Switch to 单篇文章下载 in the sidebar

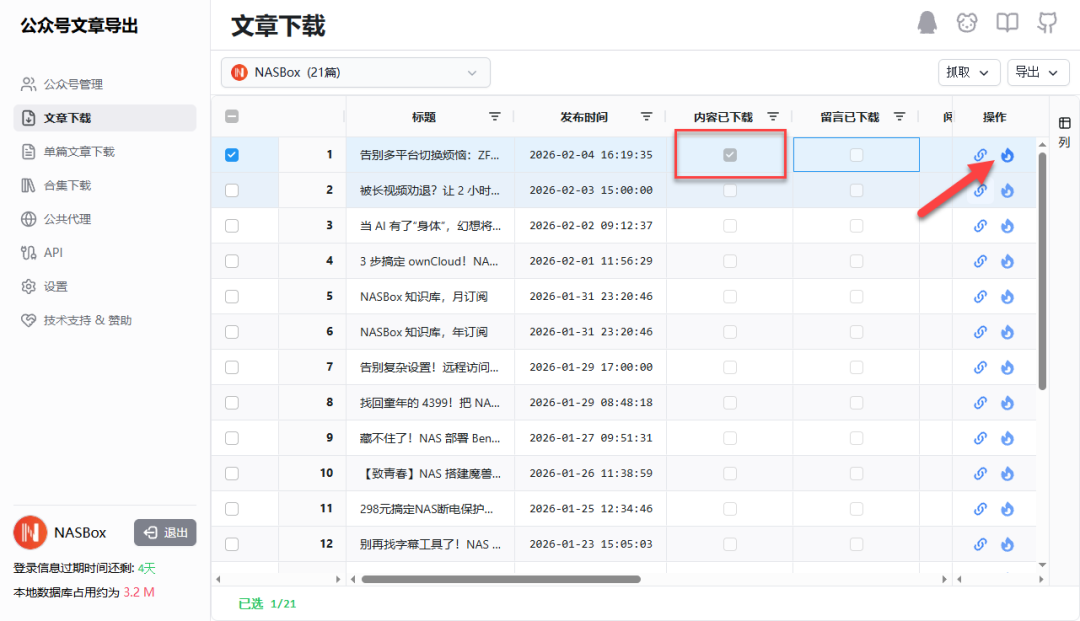coord(80,151)
